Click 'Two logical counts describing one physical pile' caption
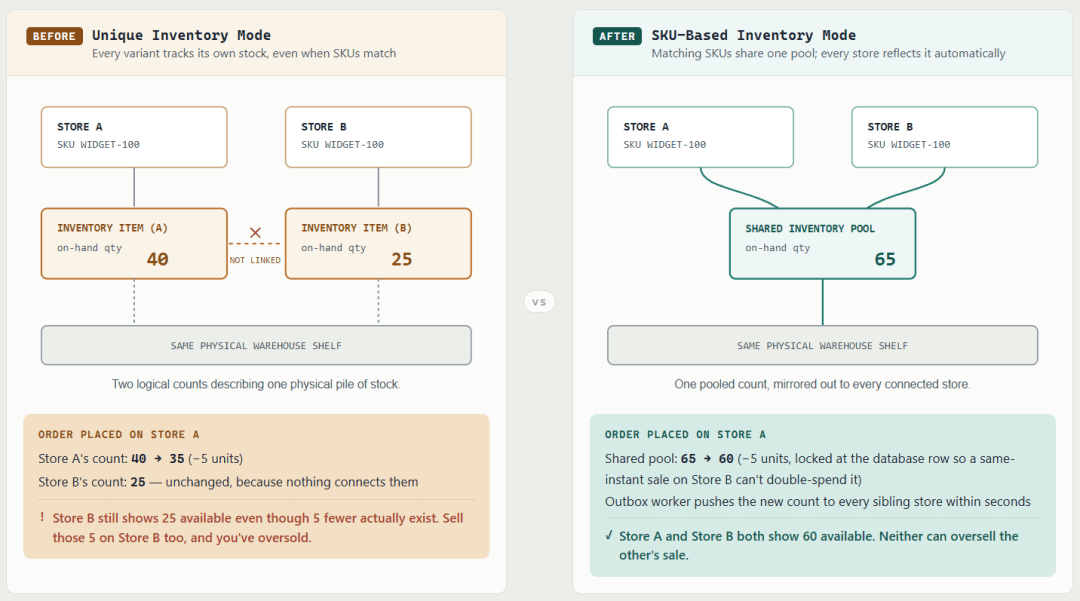 (x=256, y=384)
